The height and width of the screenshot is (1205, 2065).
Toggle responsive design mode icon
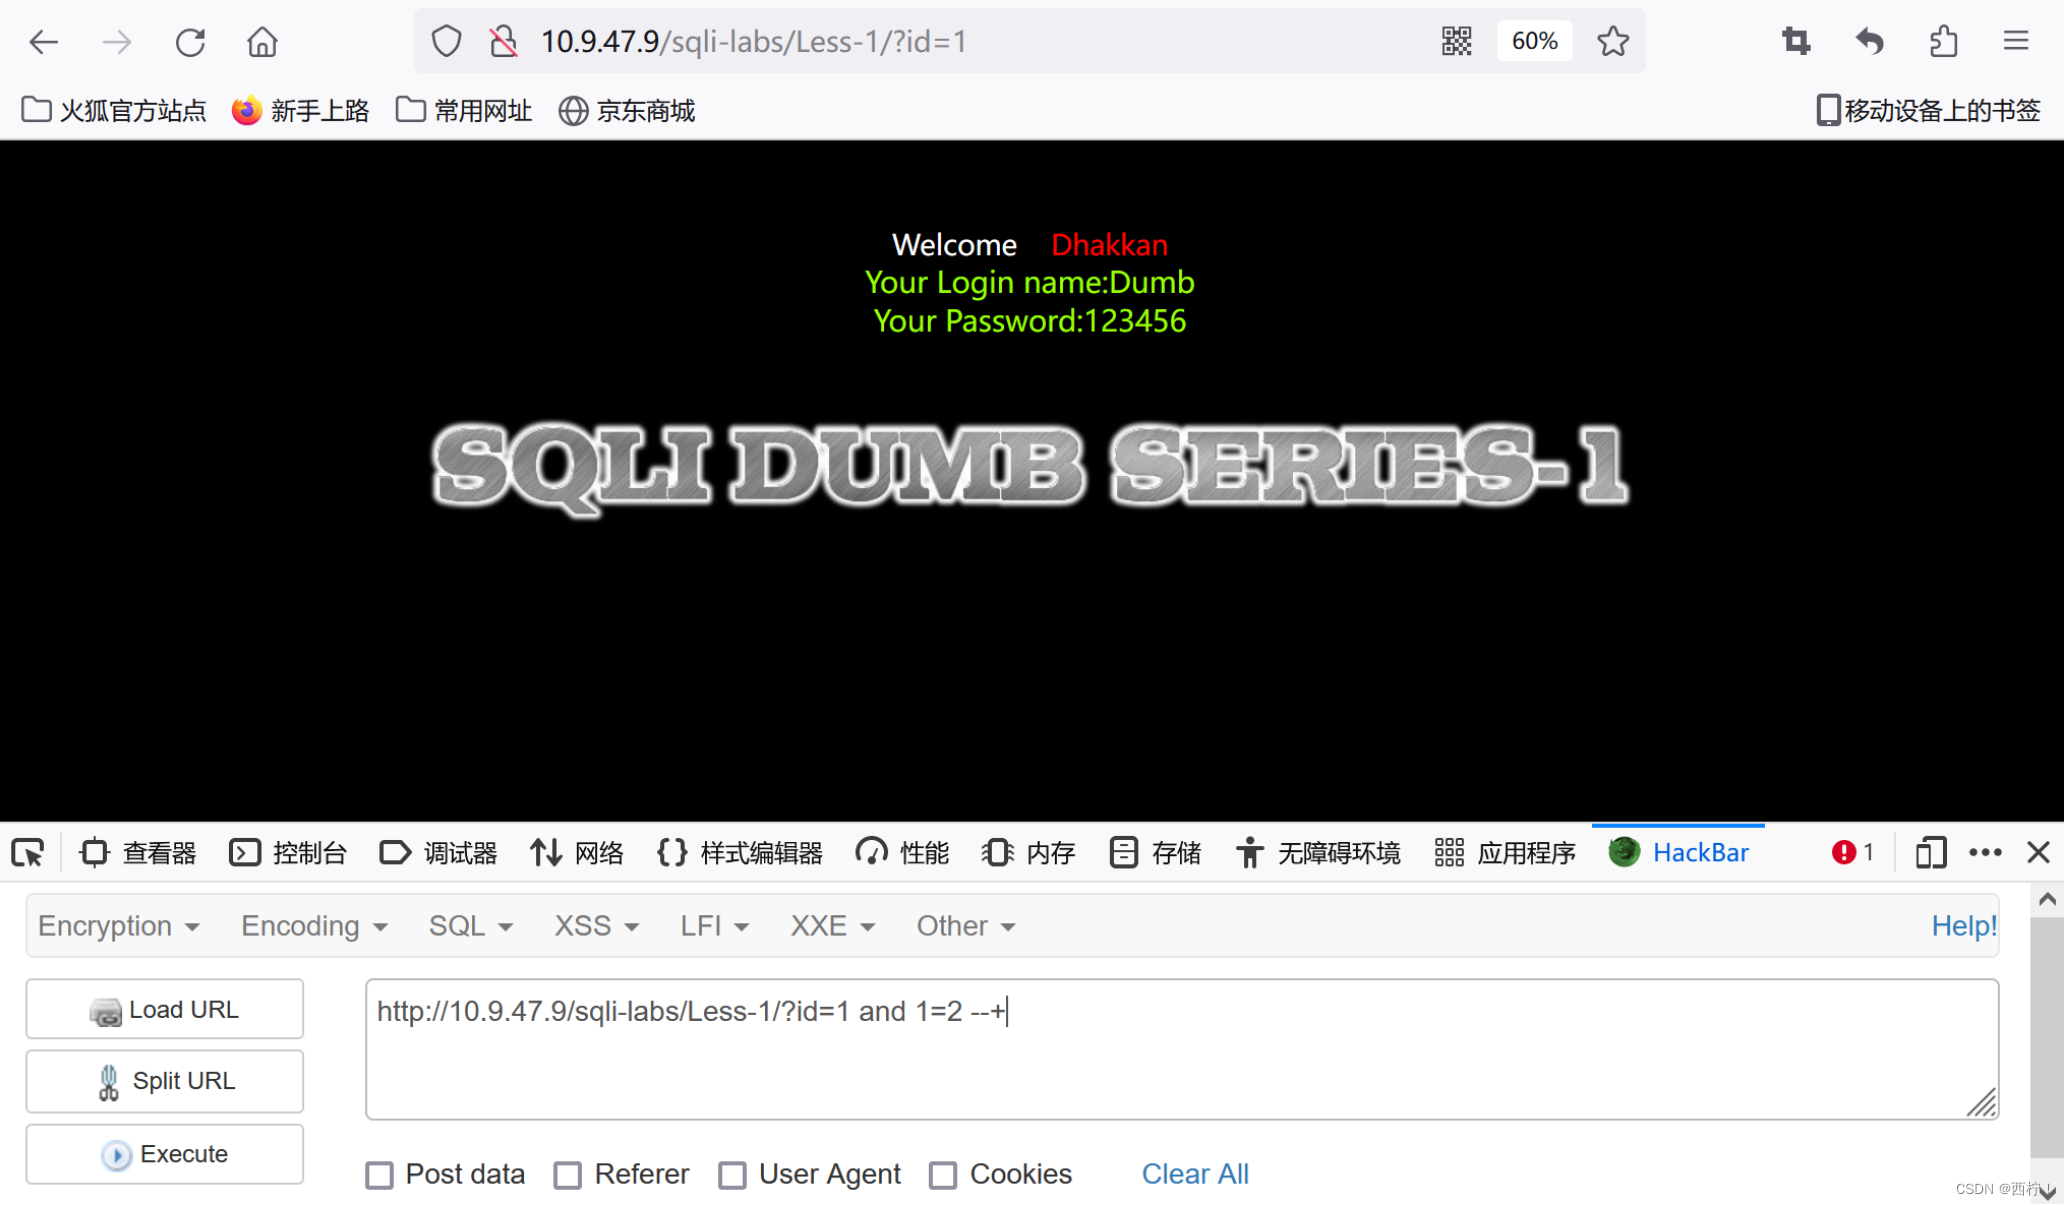tap(1930, 853)
